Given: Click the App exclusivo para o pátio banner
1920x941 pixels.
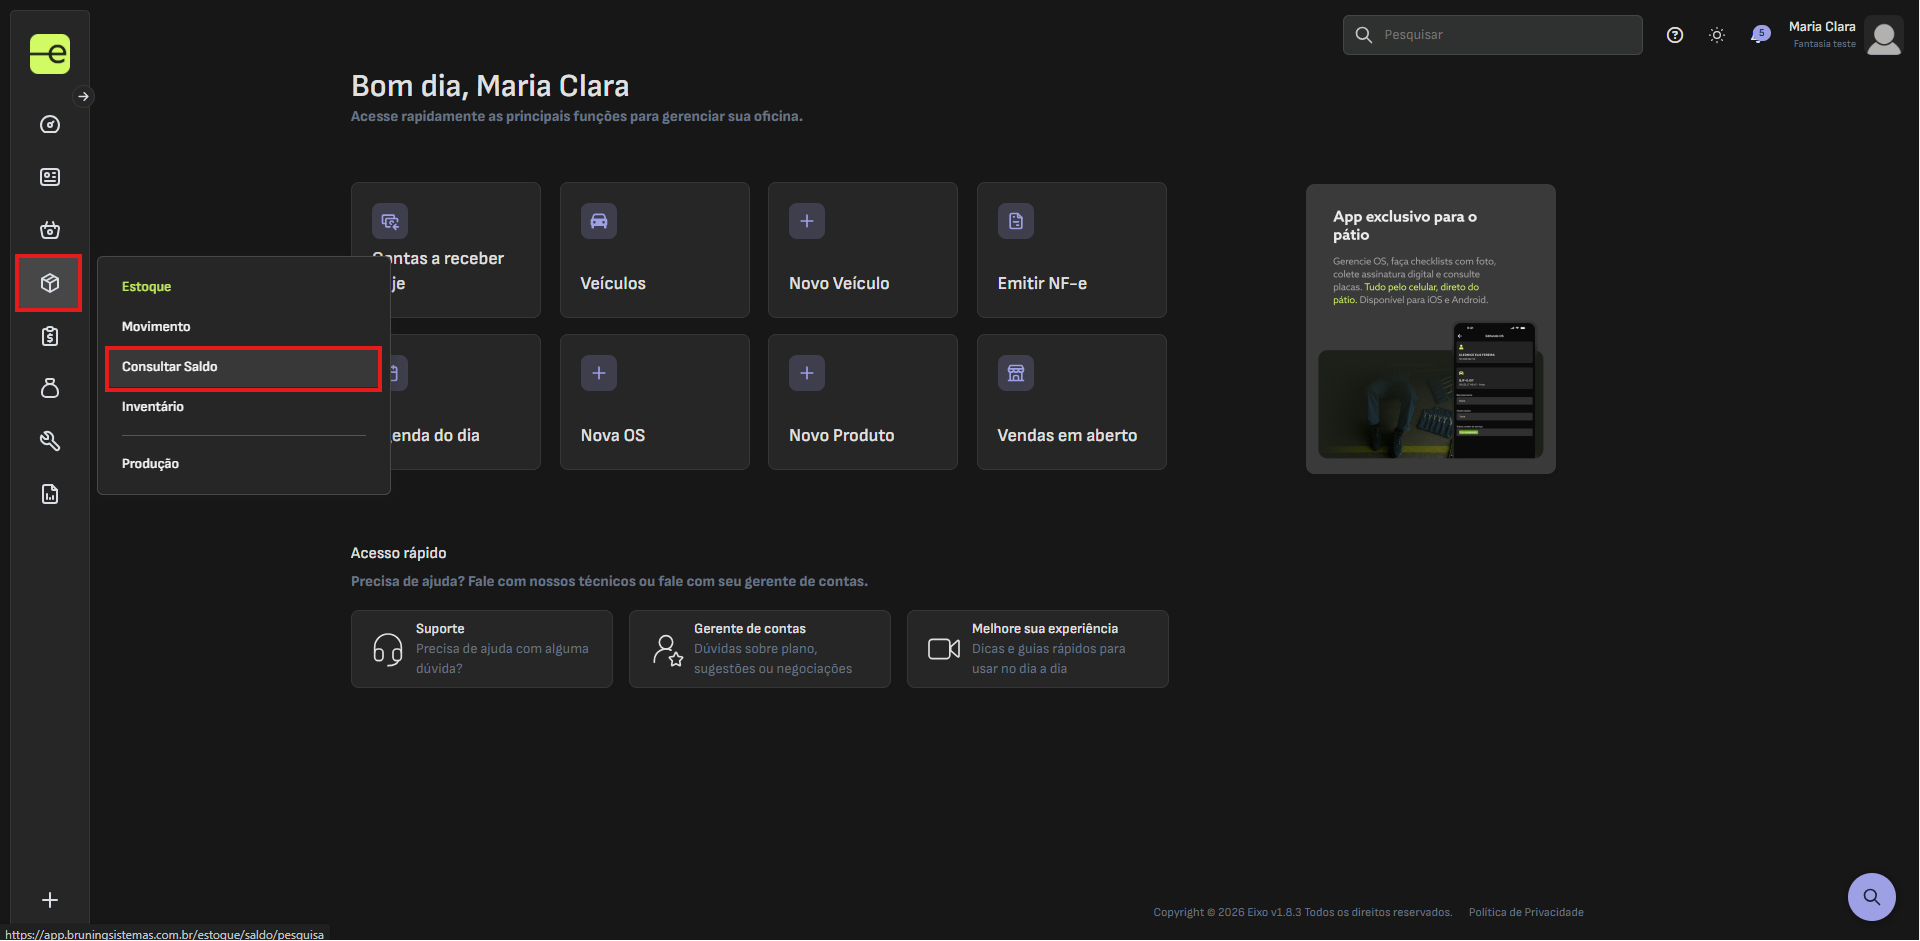Looking at the screenshot, I should click(1431, 329).
